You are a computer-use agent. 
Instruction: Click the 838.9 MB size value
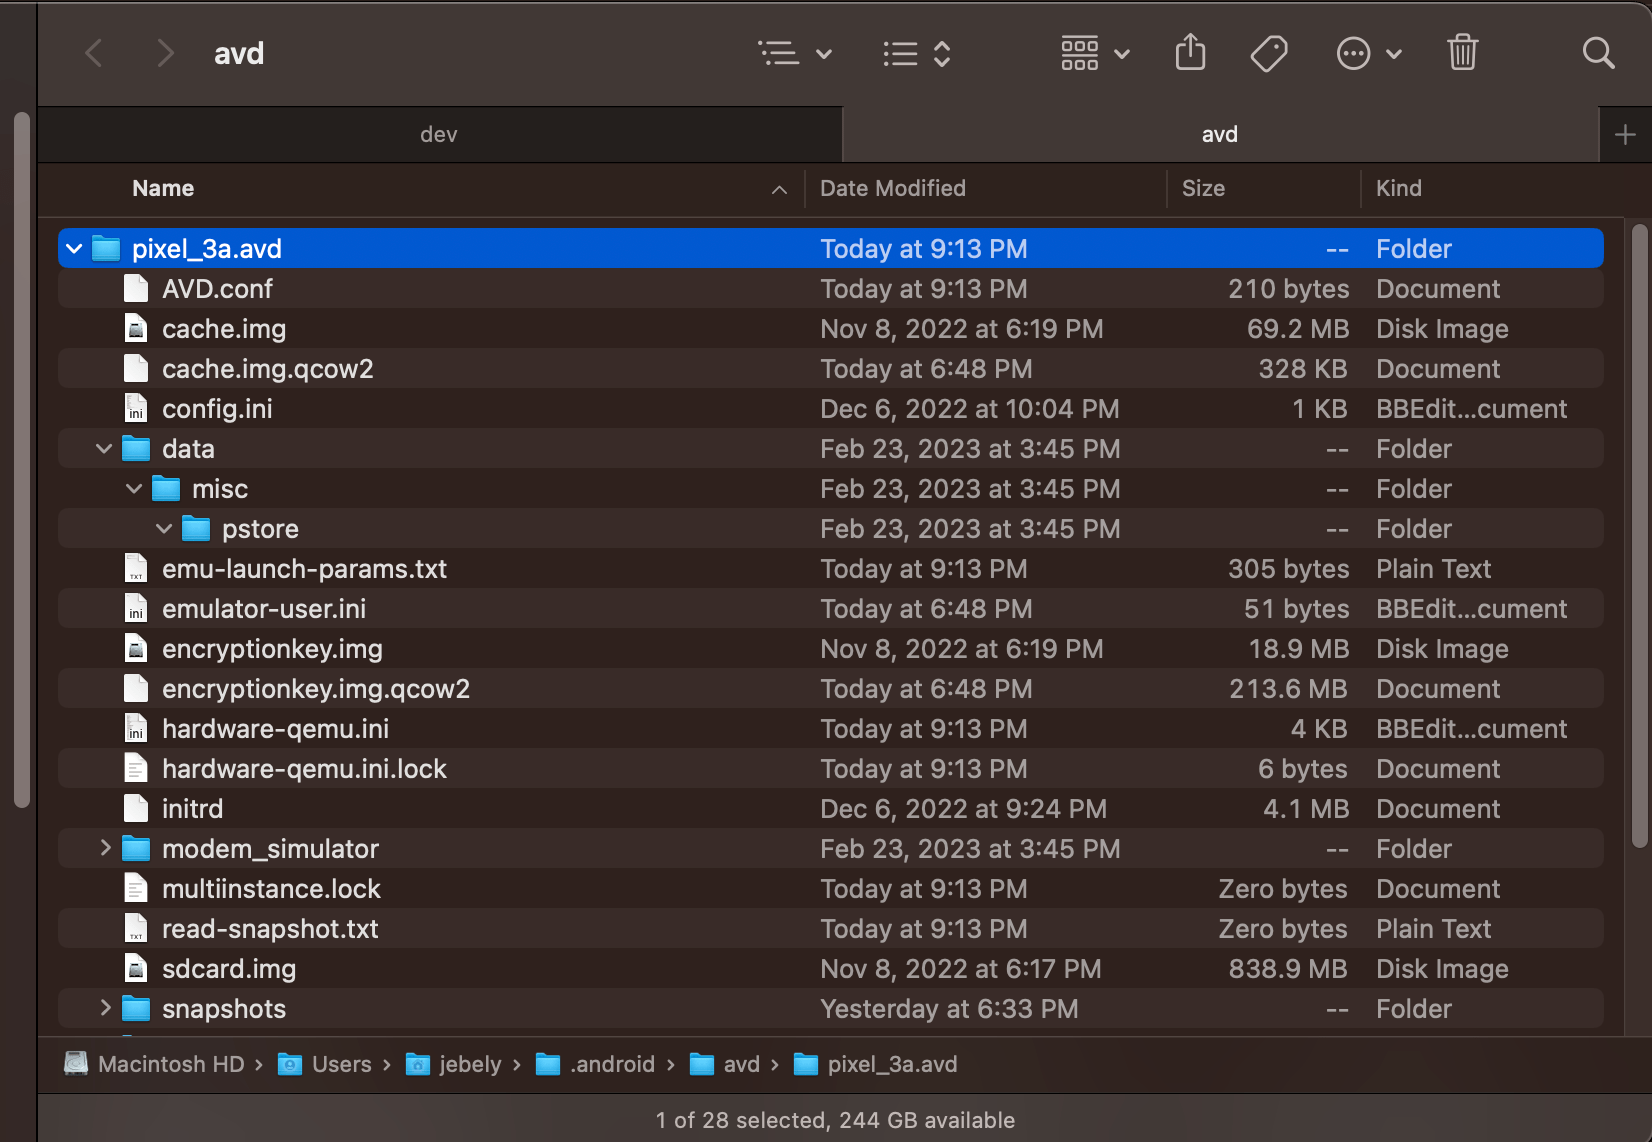pos(1288,968)
